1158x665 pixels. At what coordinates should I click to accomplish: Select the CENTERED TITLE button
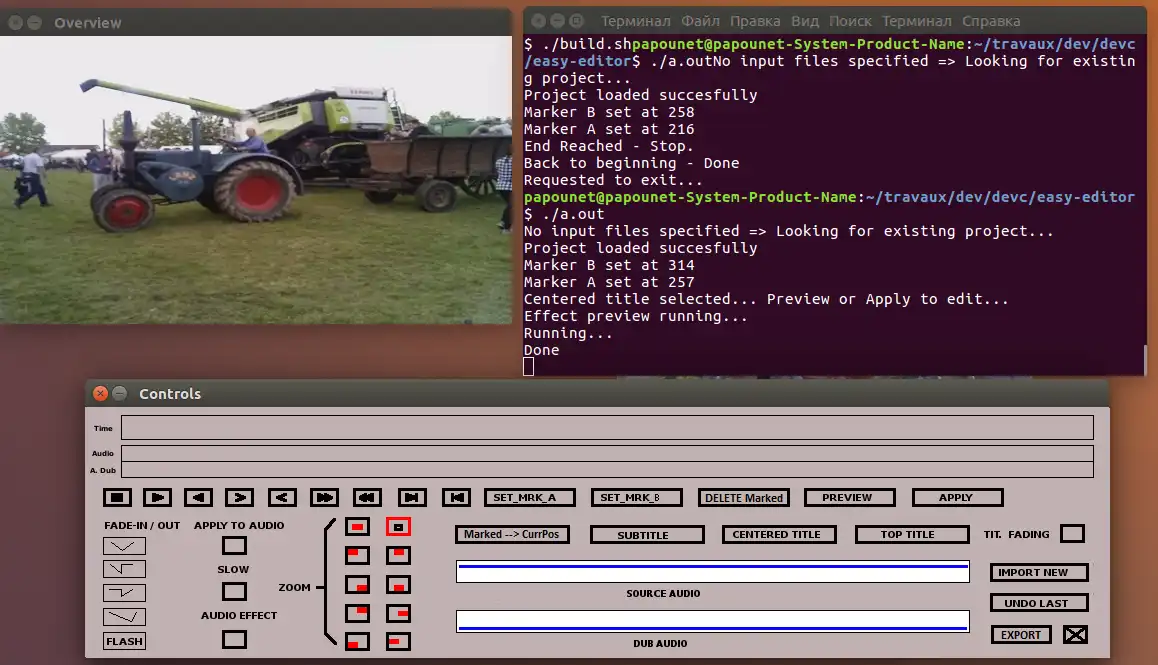point(779,534)
